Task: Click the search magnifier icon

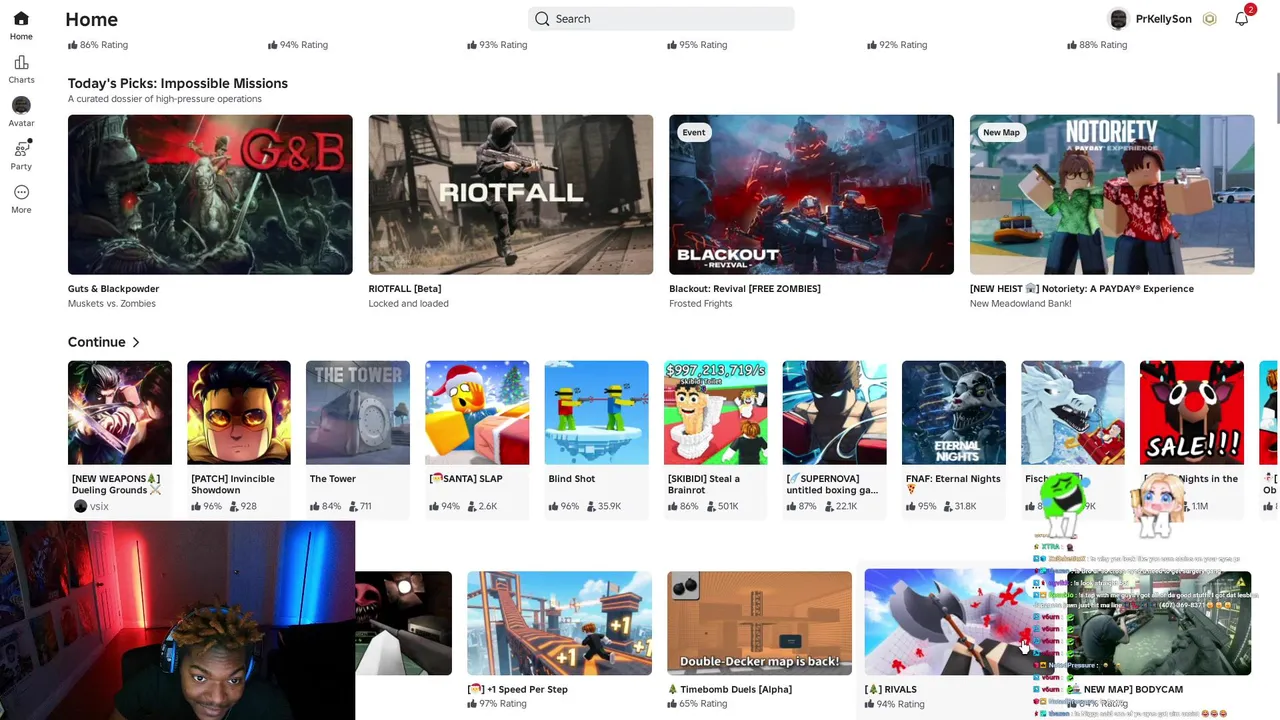Action: tap(542, 19)
